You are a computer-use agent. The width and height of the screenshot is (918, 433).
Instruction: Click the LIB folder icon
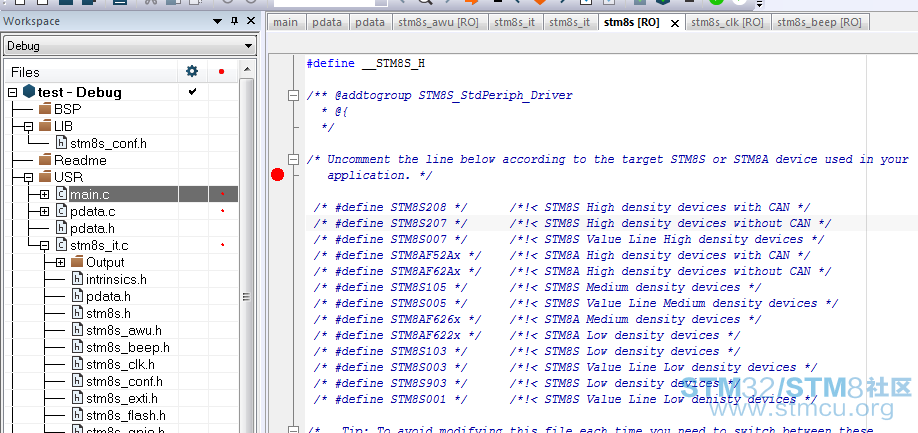pos(45,126)
